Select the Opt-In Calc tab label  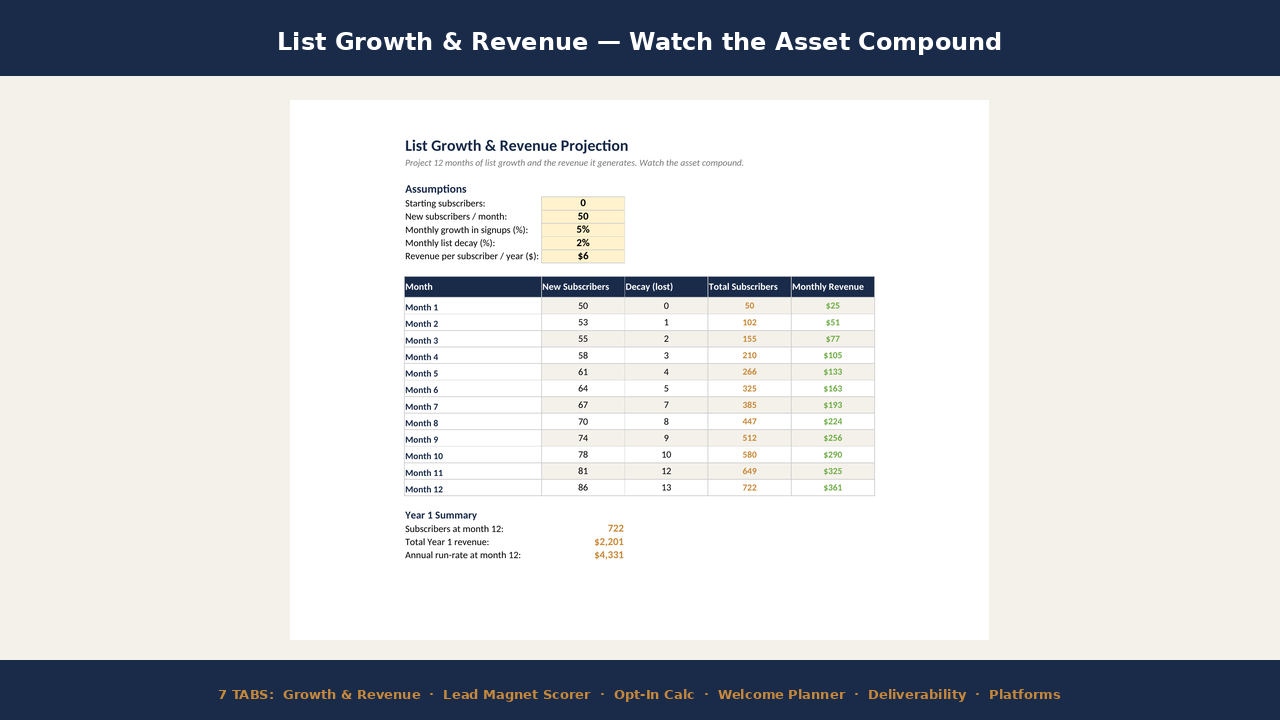(654, 694)
